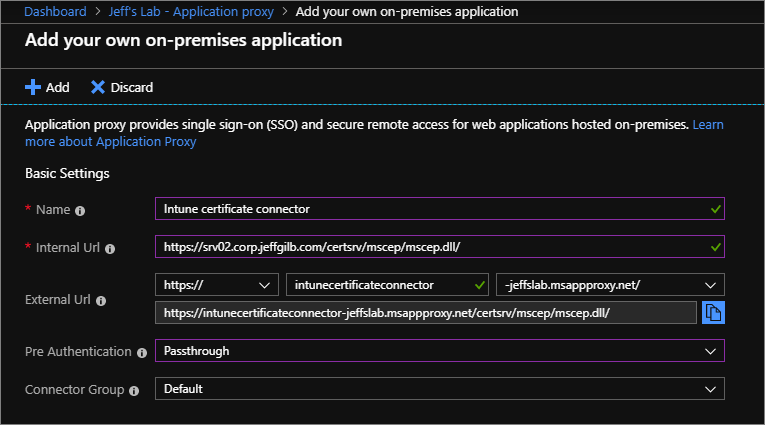Click into the Internal Url field

(440, 247)
